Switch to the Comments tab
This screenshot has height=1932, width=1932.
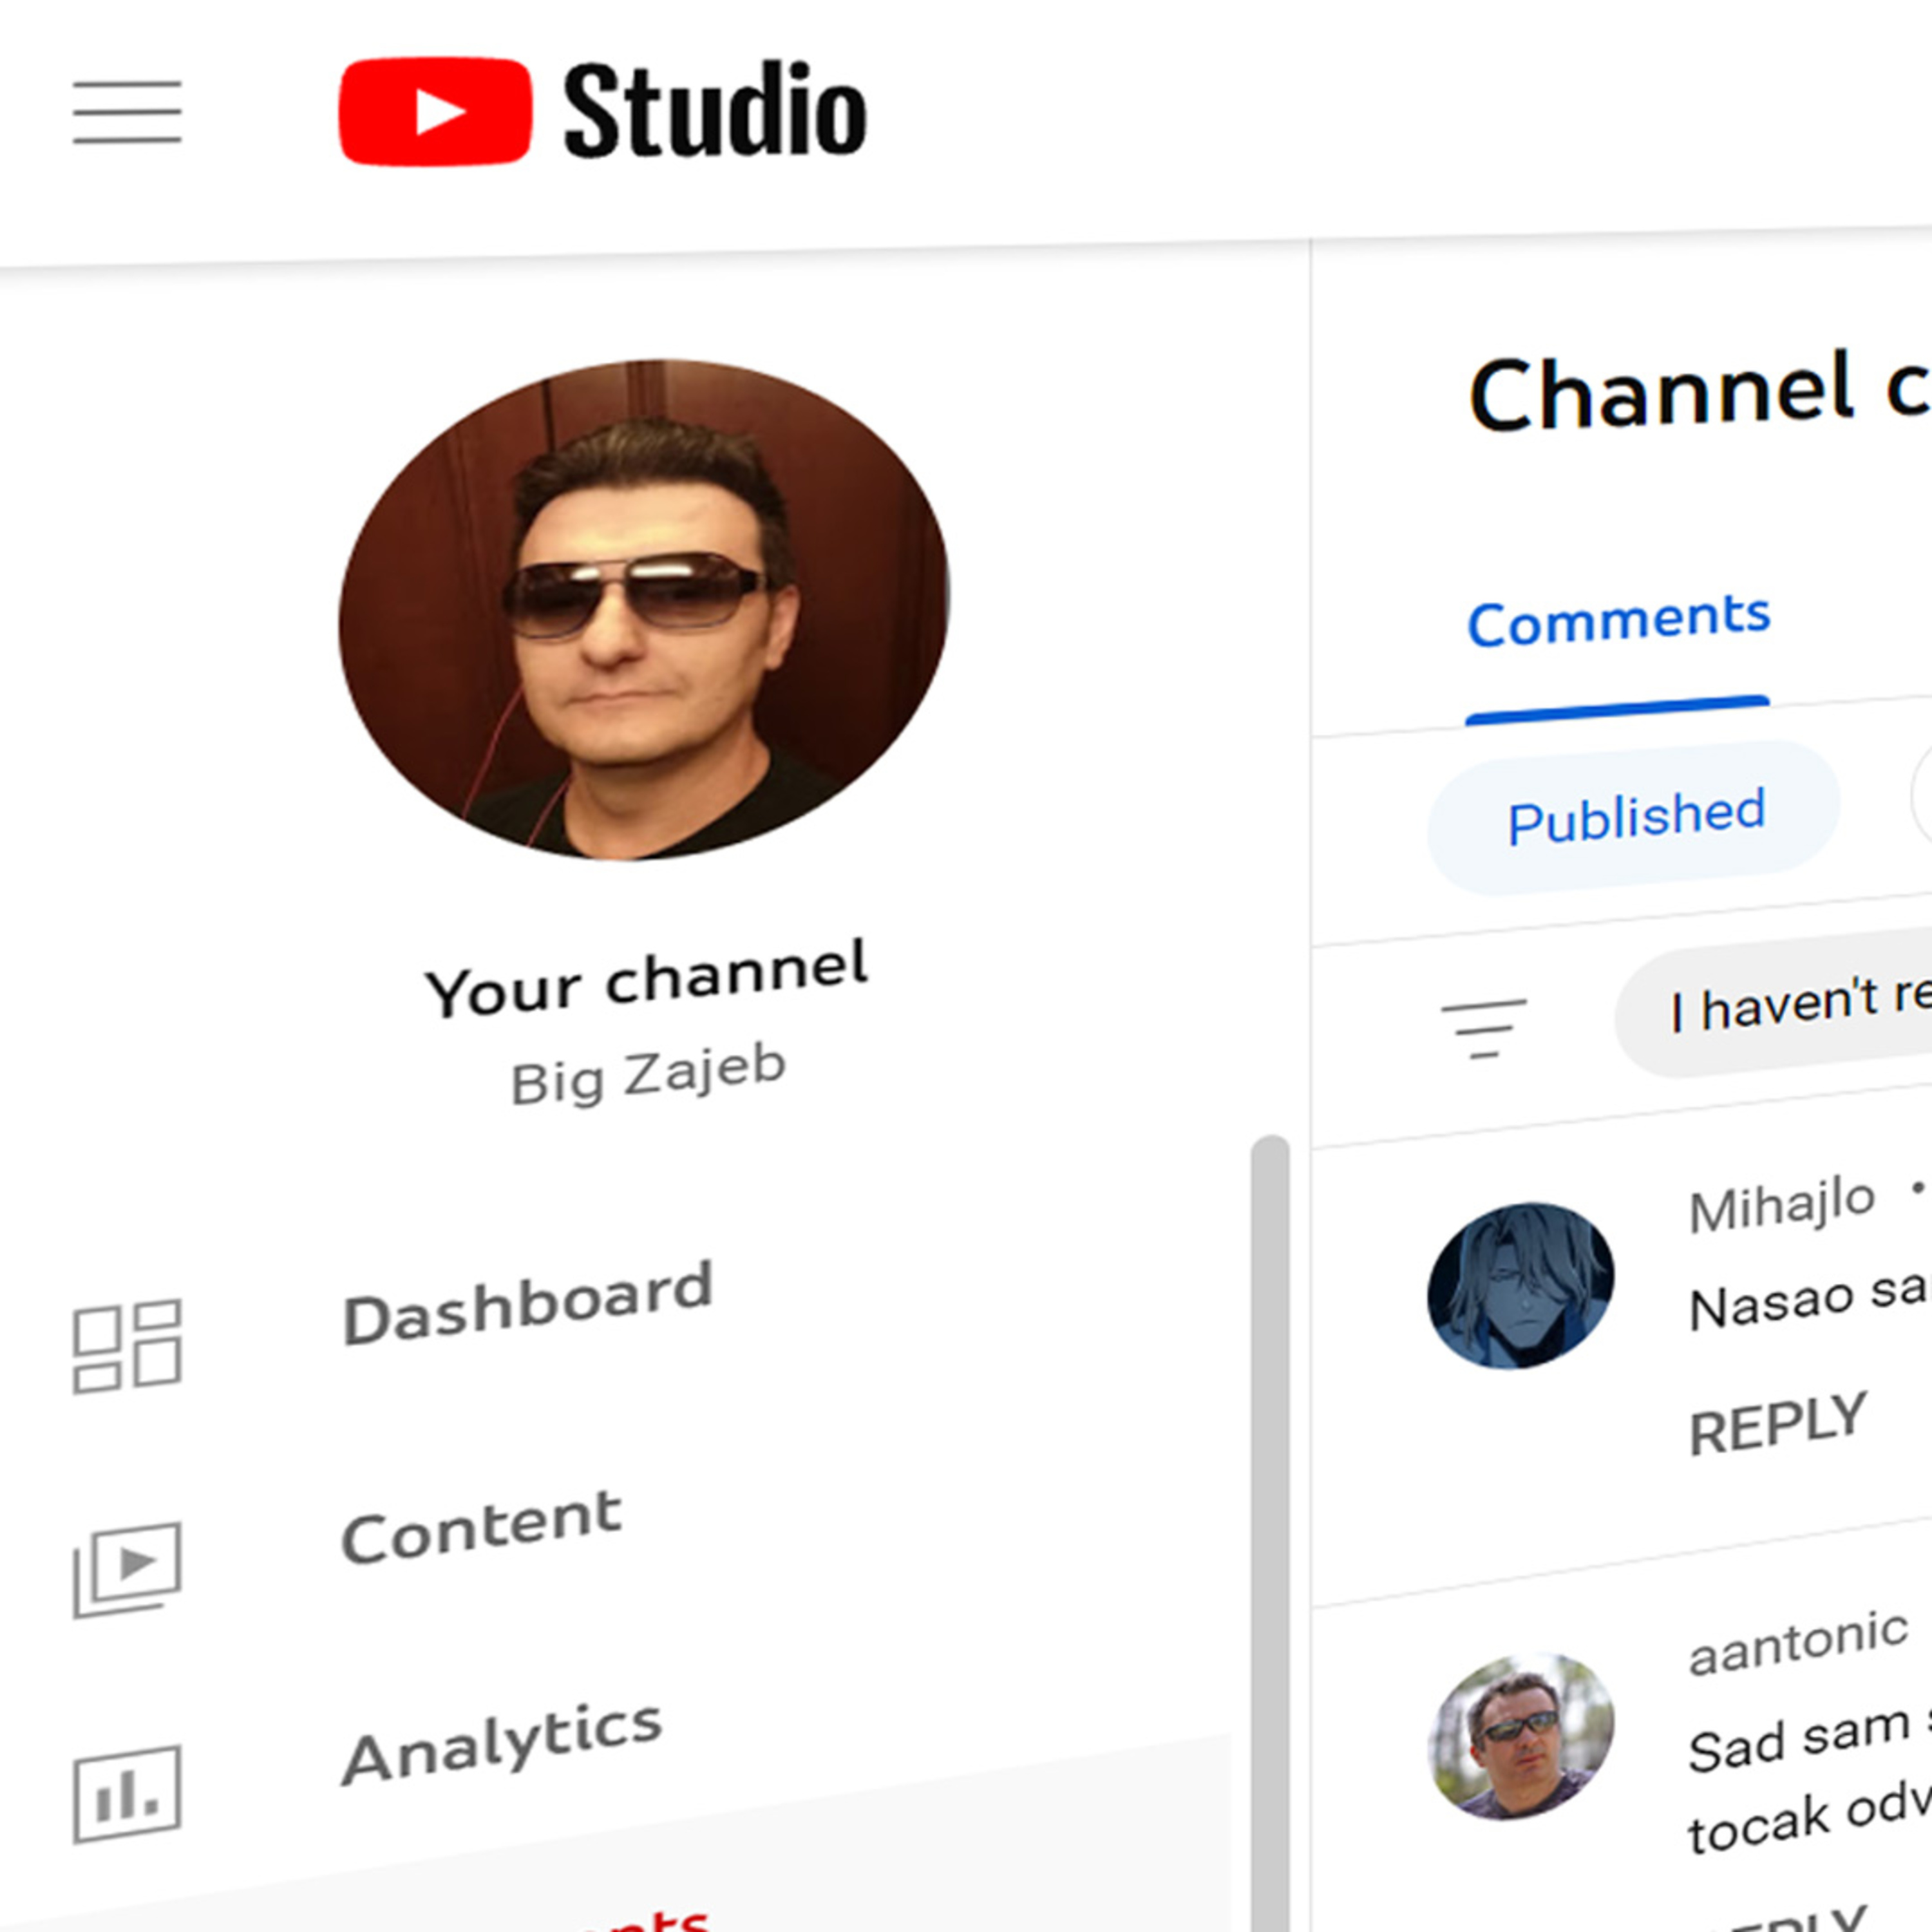pyautogui.click(x=1618, y=620)
